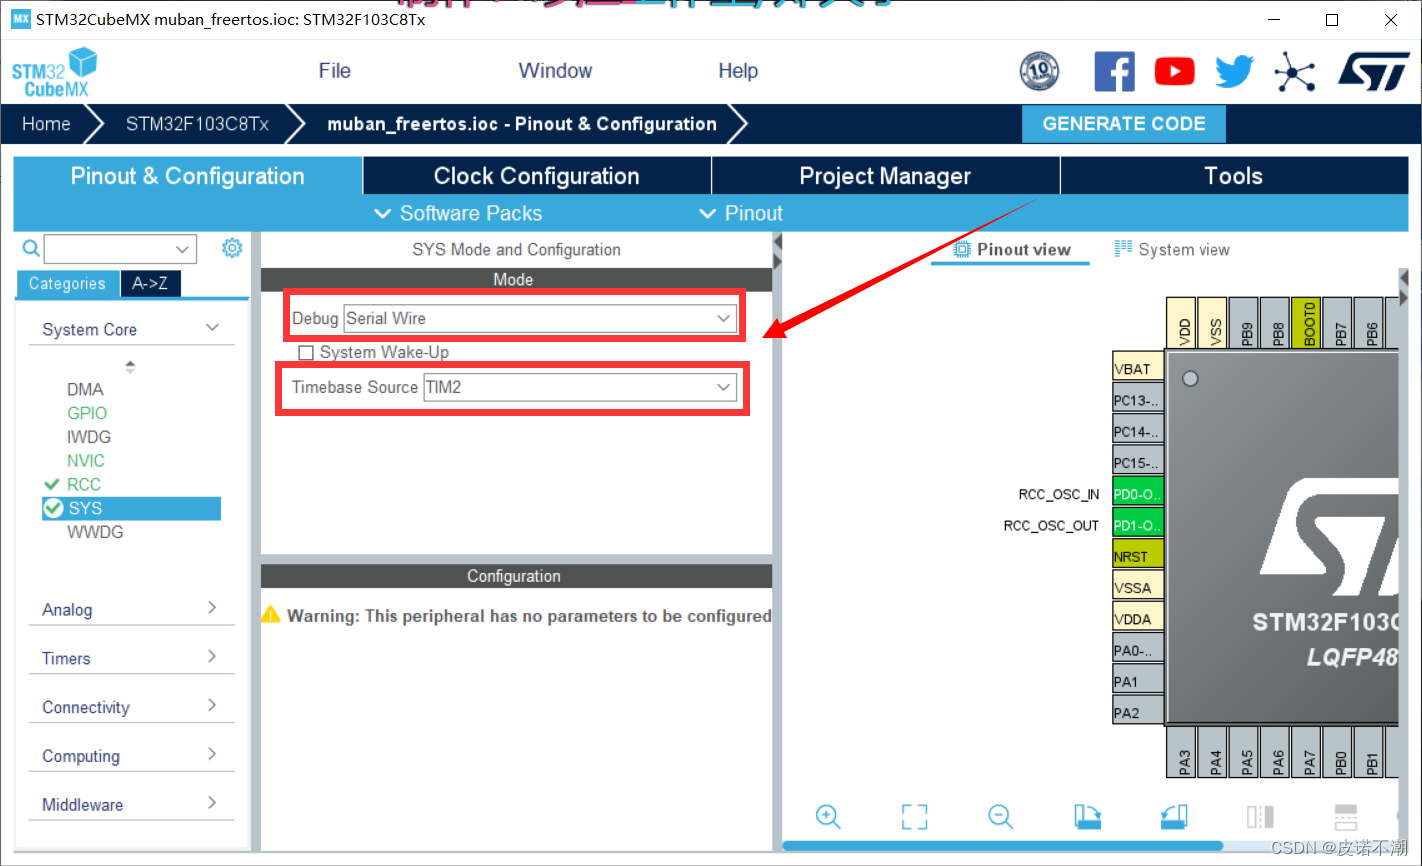Viewport: 1422px width, 866px height.
Task: Rotate the chip clockwise
Action: (x=1087, y=817)
